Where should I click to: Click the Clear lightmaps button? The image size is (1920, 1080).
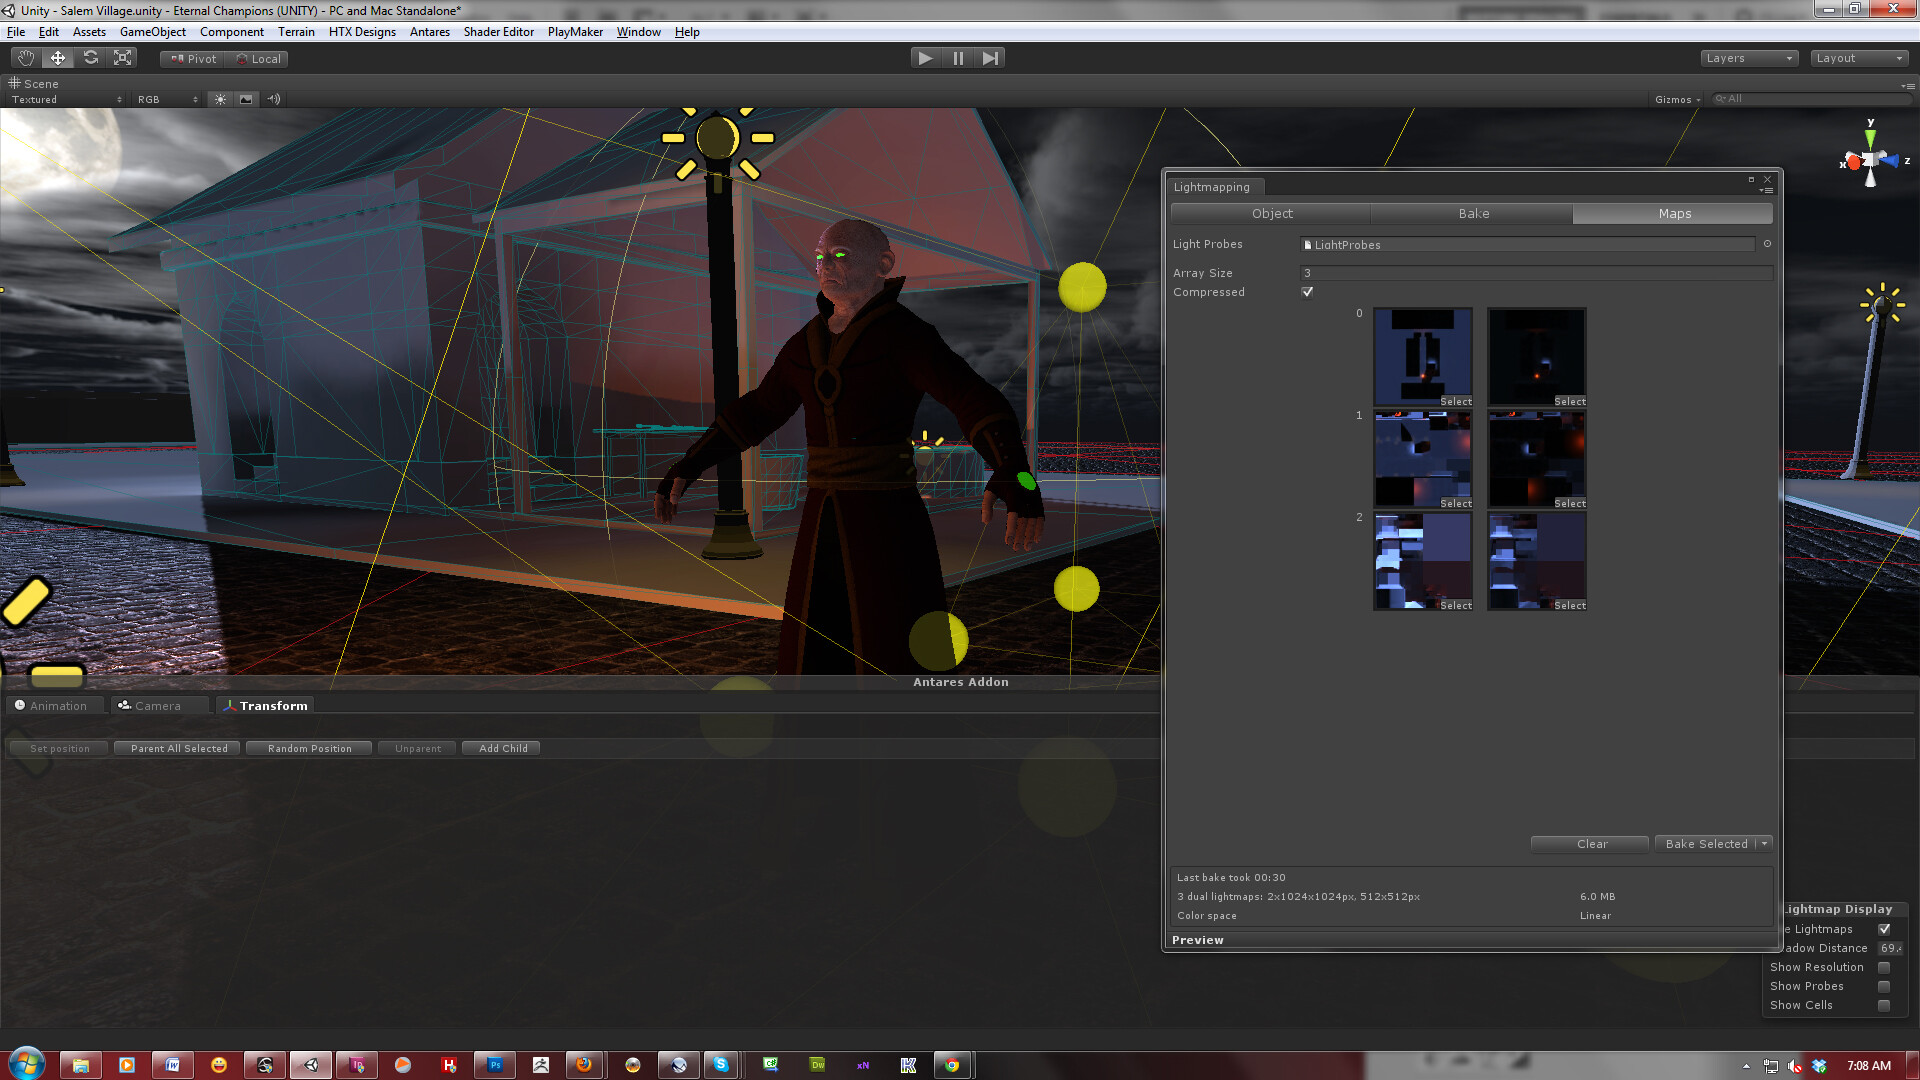click(x=1589, y=843)
